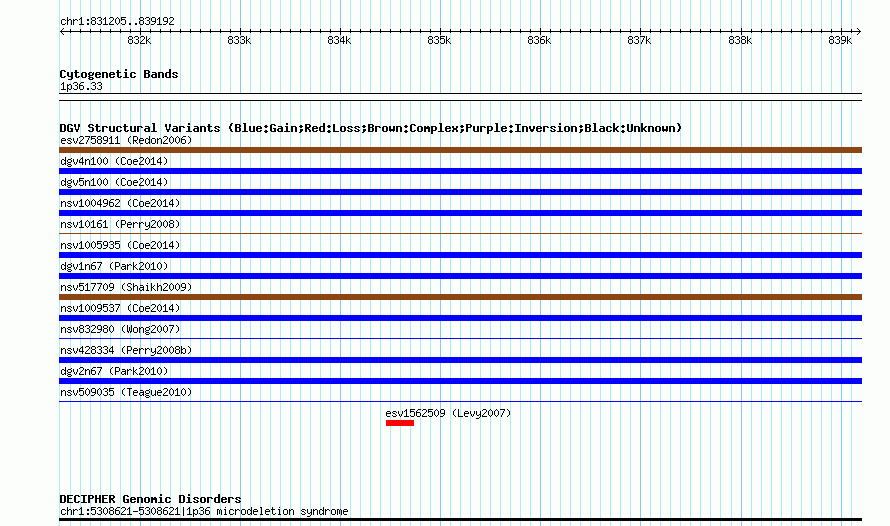890x526 pixels.
Task: Click the 837k ruler tick label
Action: click(x=639, y=40)
